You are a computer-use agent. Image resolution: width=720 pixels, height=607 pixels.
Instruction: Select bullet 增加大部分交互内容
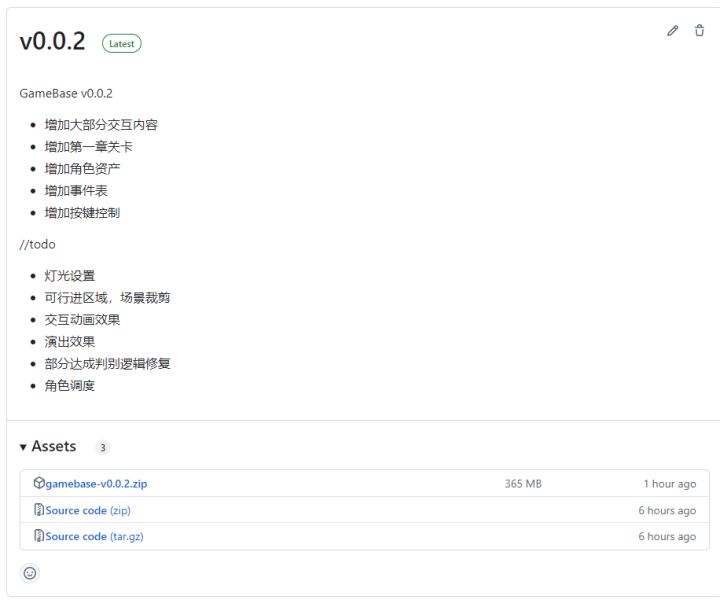101,125
